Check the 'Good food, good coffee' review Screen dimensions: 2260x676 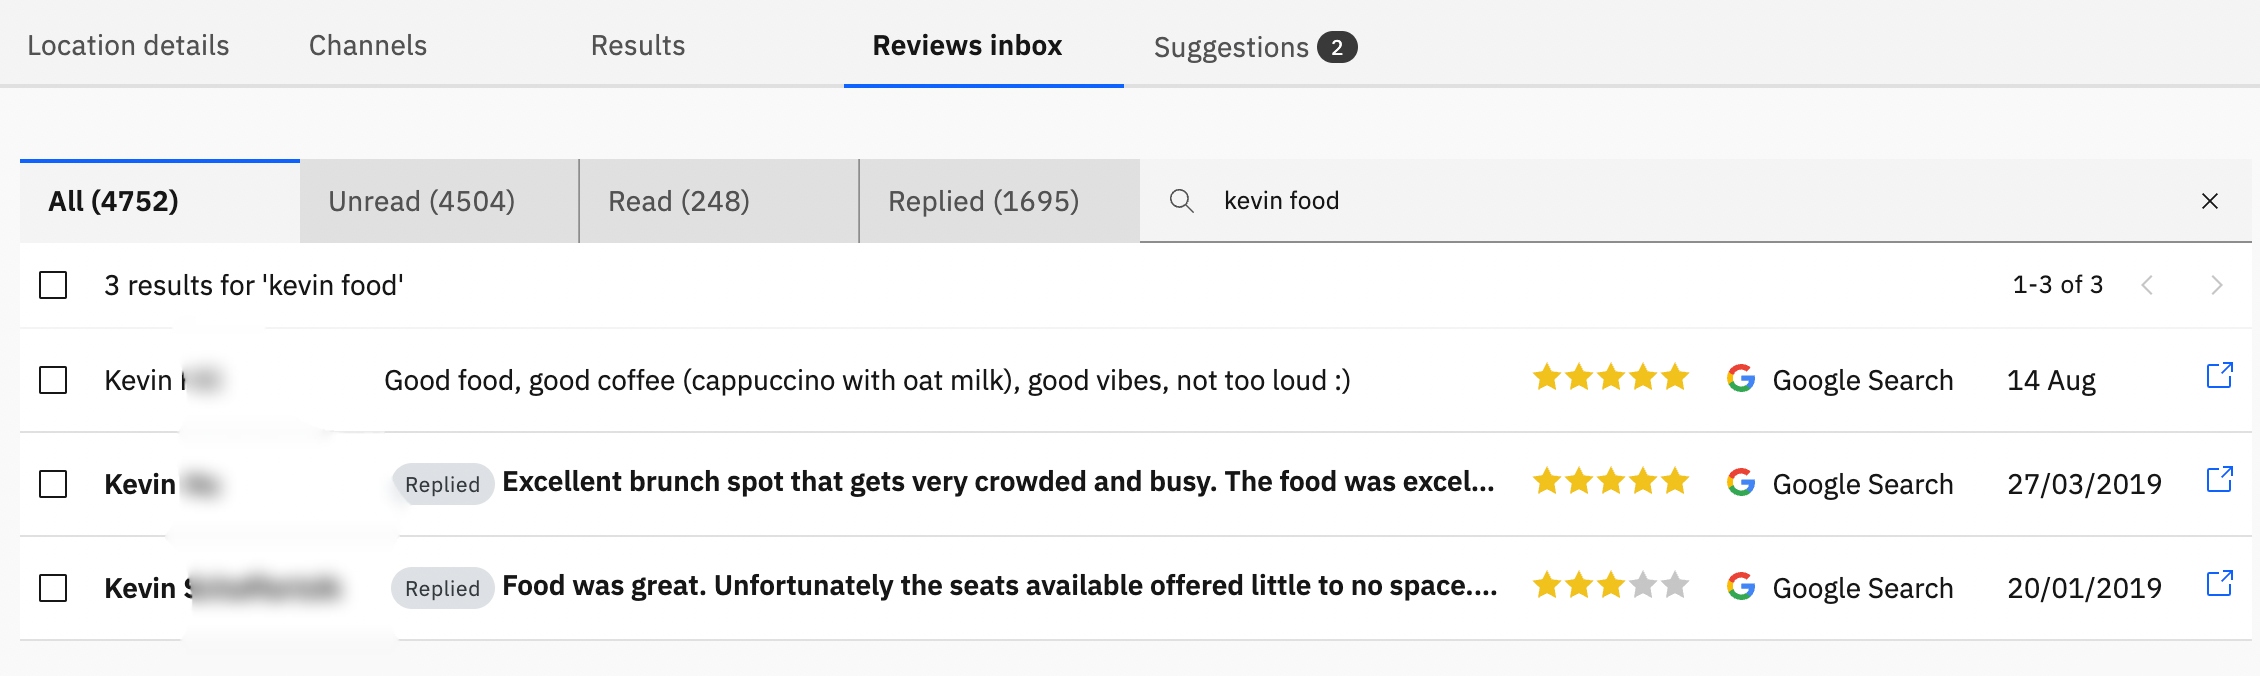click(x=53, y=380)
